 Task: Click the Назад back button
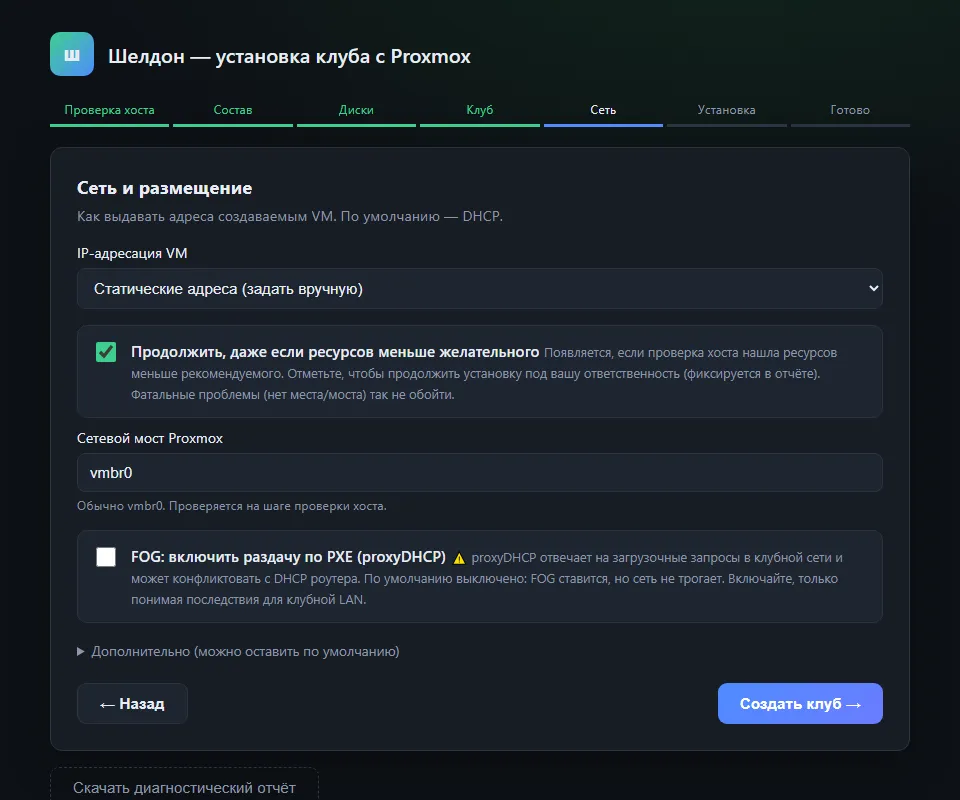132,704
